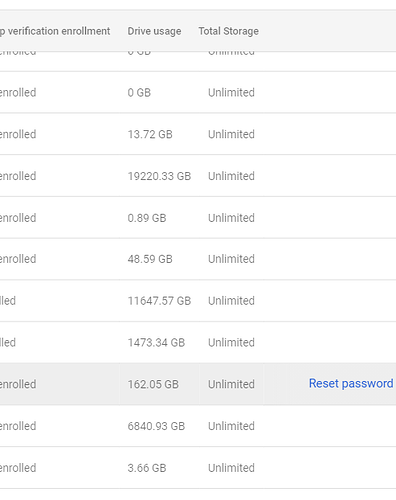The width and height of the screenshot is (396, 500).
Task: Click enrolled status in the 6840.93 GB row
Action: click(x=18, y=426)
